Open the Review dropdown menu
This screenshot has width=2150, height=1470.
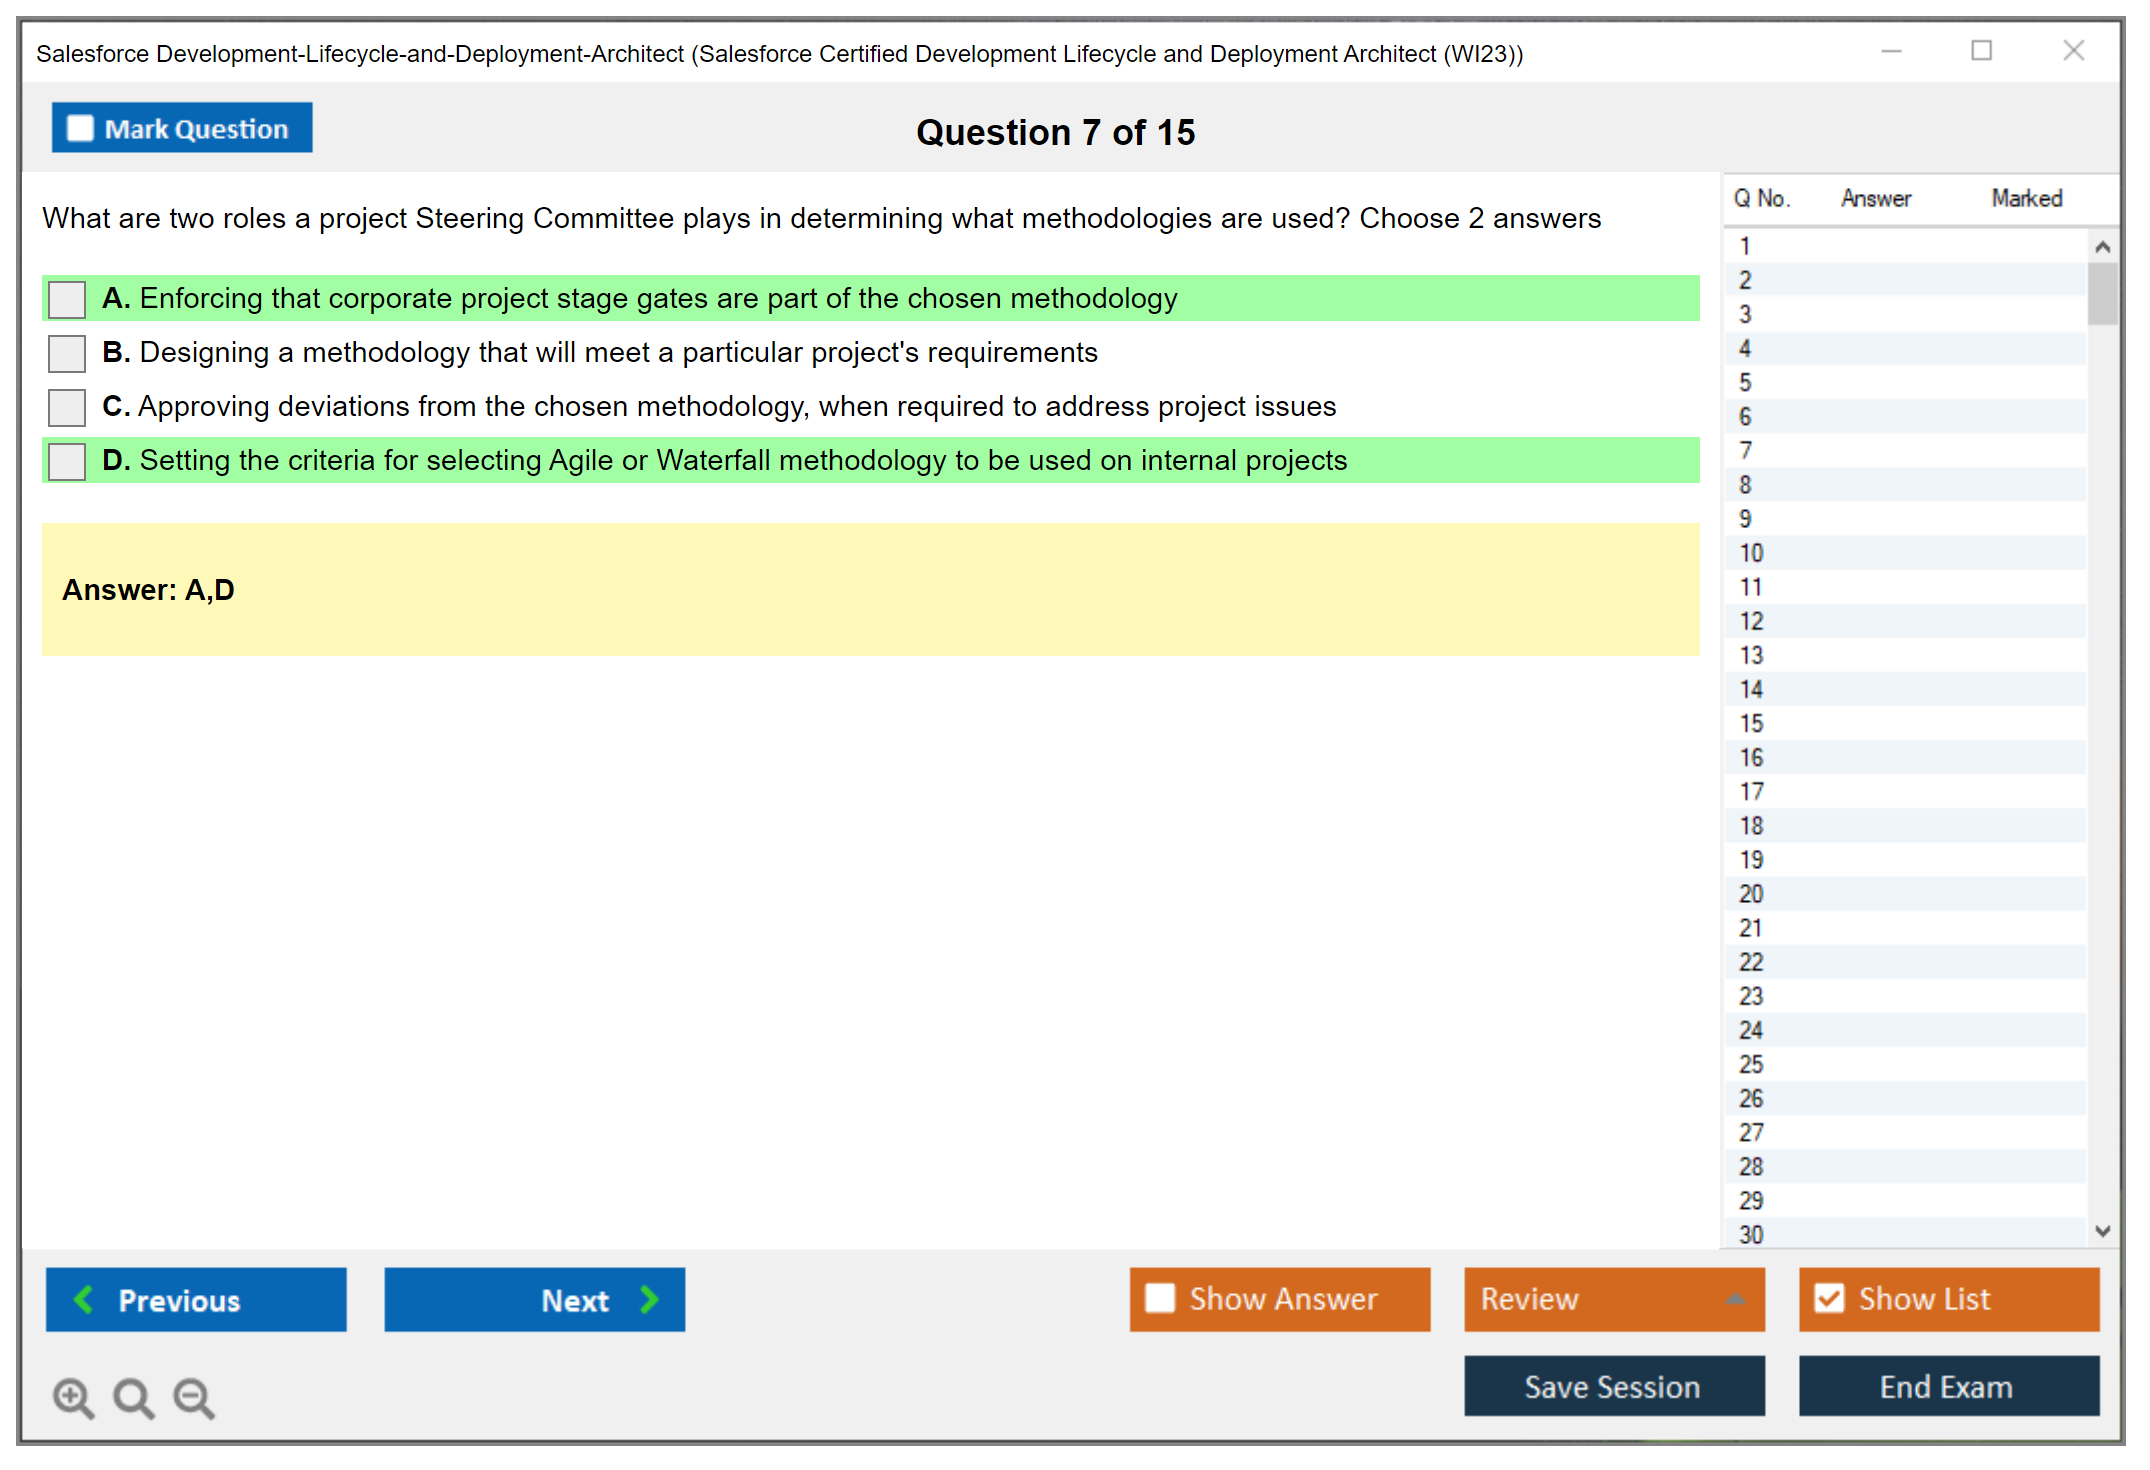click(x=1613, y=1299)
